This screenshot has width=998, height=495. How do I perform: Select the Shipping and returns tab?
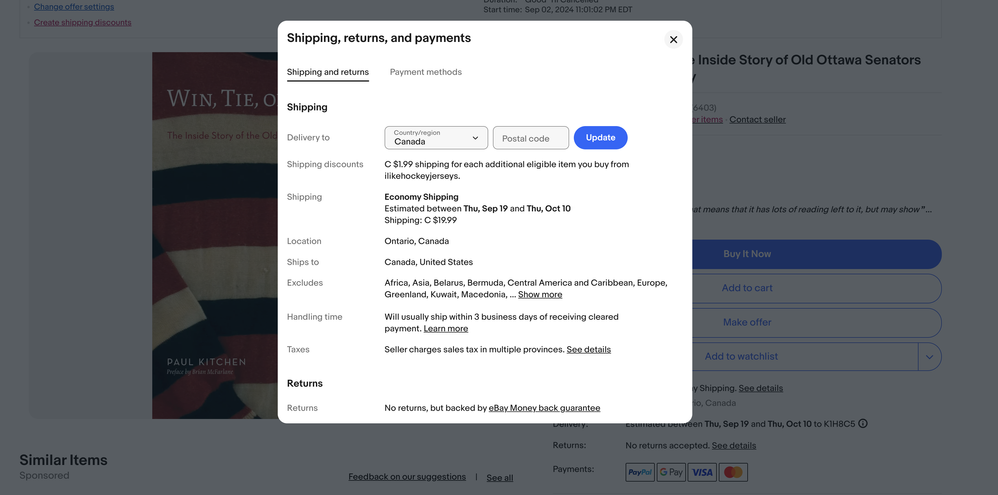point(327,72)
